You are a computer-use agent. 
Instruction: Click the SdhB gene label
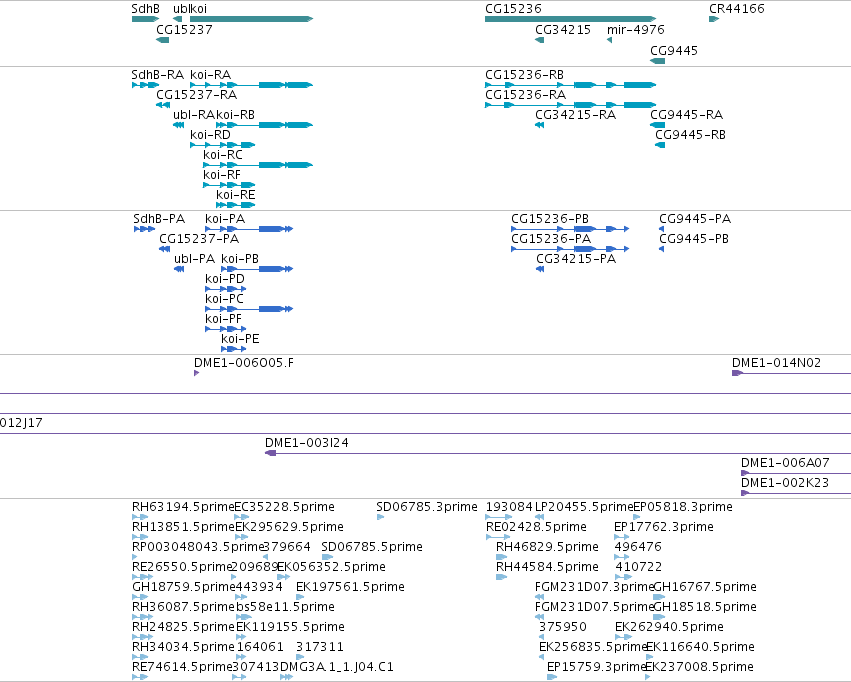pyautogui.click(x=145, y=9)
